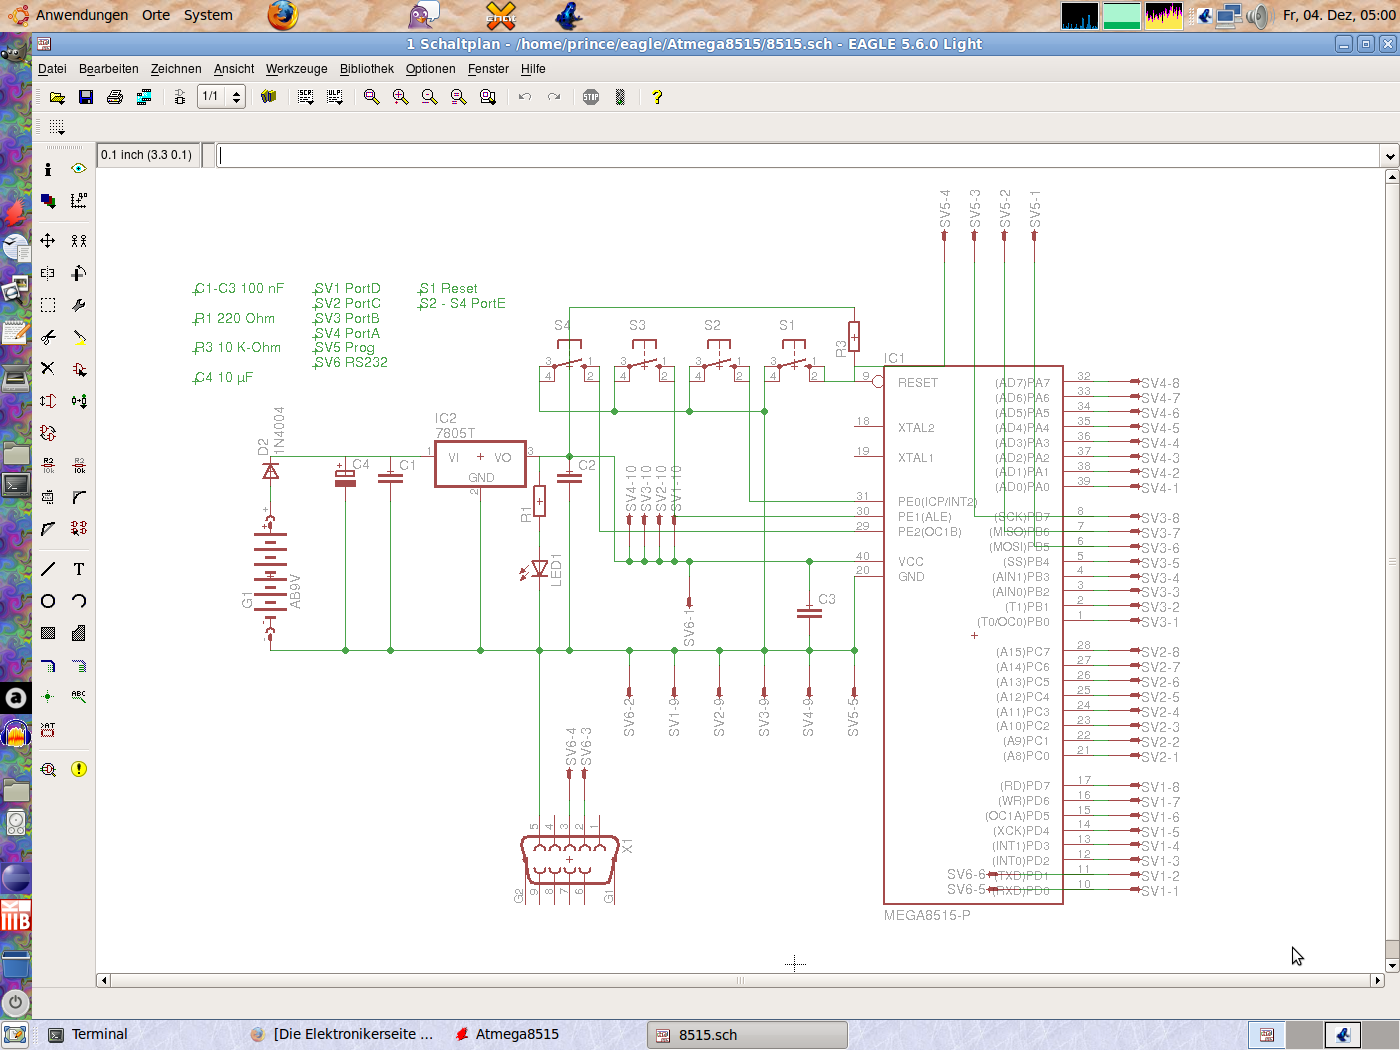Select the Delete X tool
The height and width of the screenshot is (1050, 1400).
pos(48,369)
